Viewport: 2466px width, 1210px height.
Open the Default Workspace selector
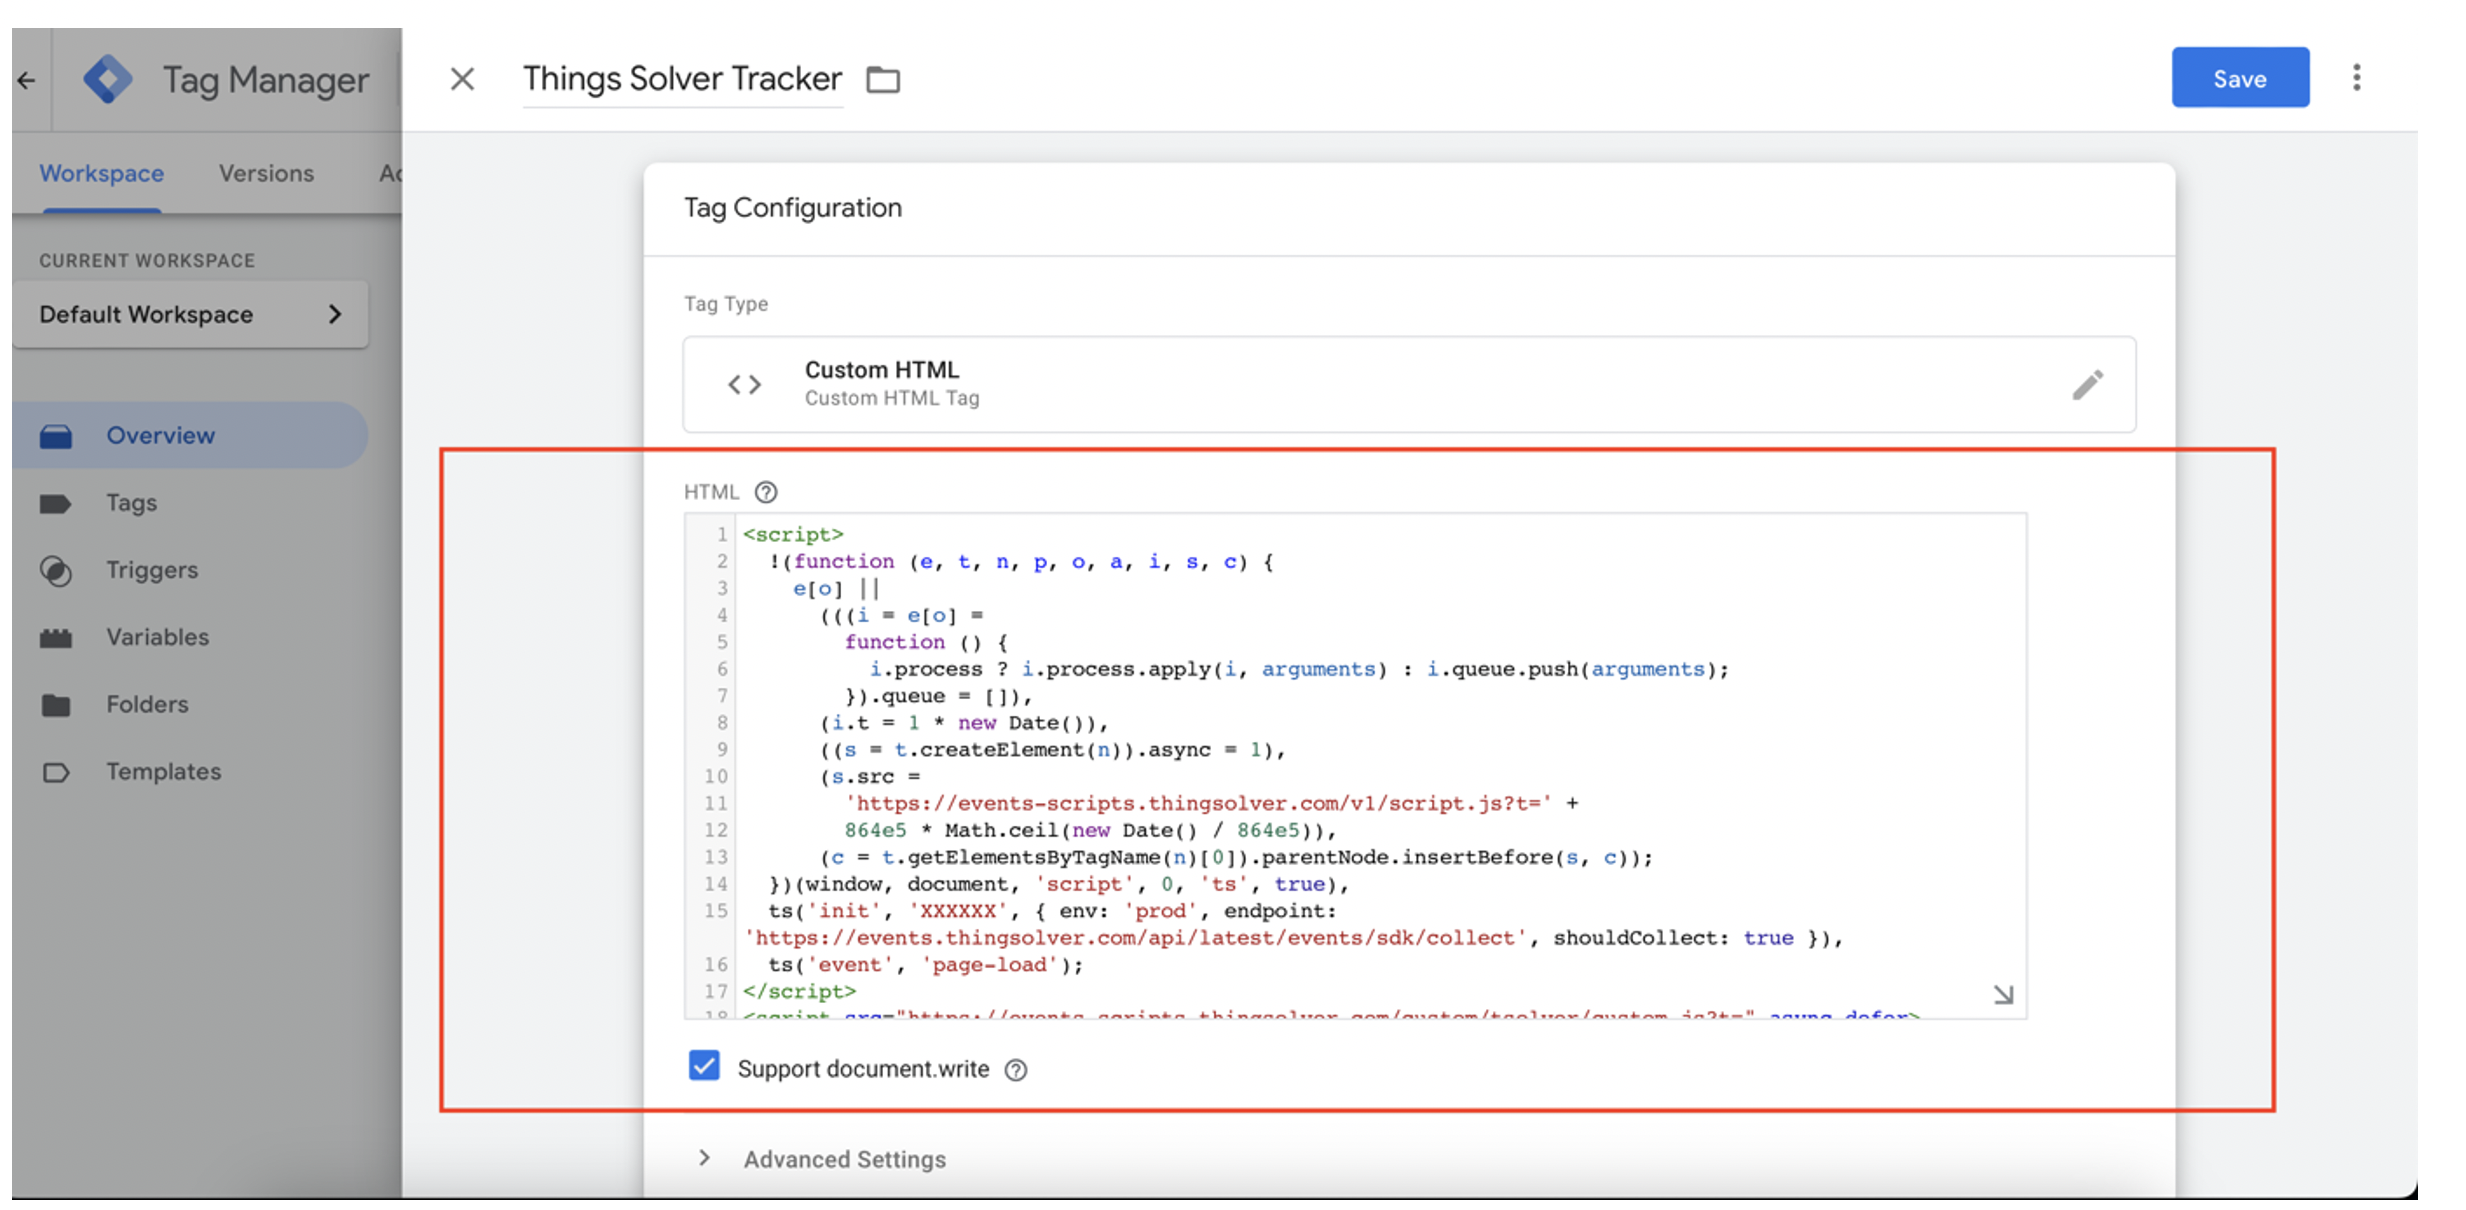click(x=190, y=314)
